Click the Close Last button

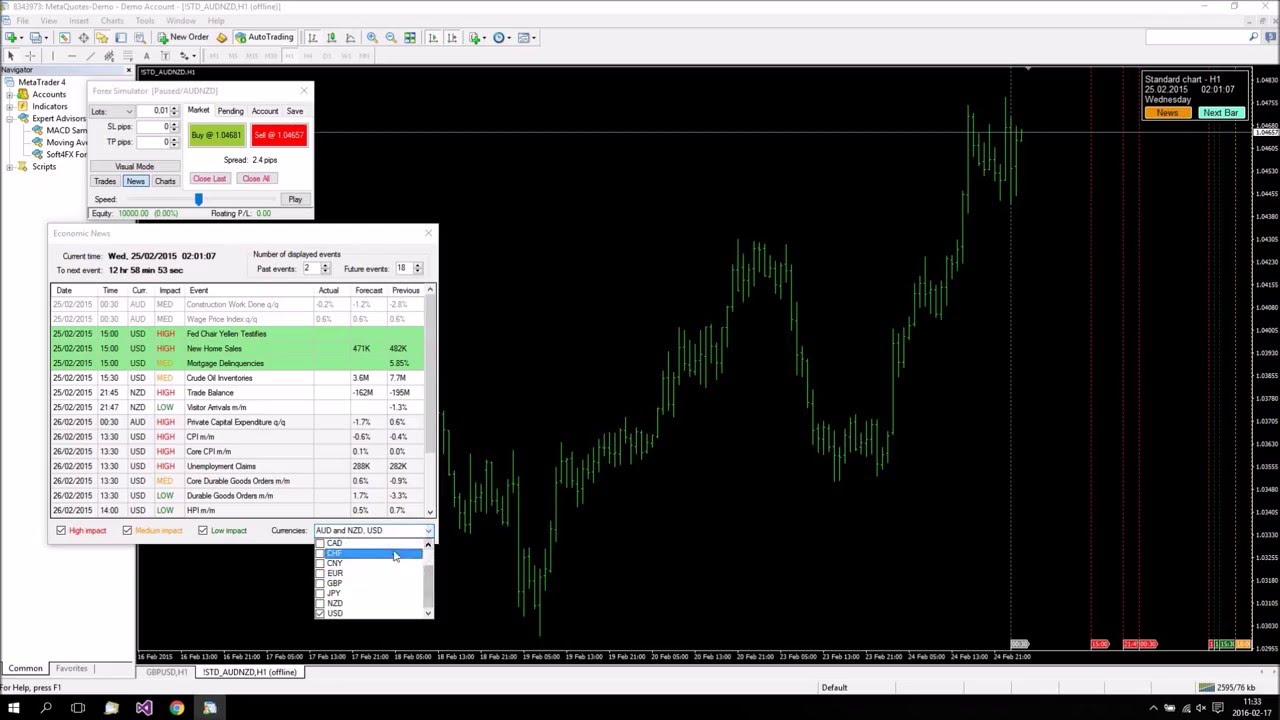pyautogui.click(x=209, y=179)
